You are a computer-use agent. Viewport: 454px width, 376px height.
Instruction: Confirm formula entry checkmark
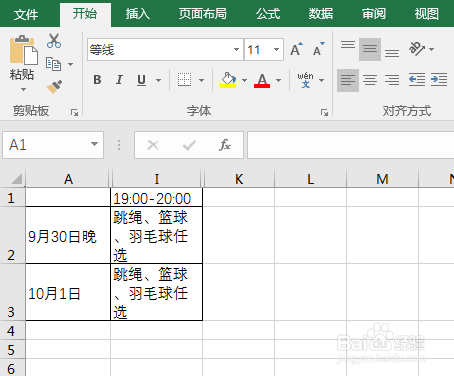189,145
